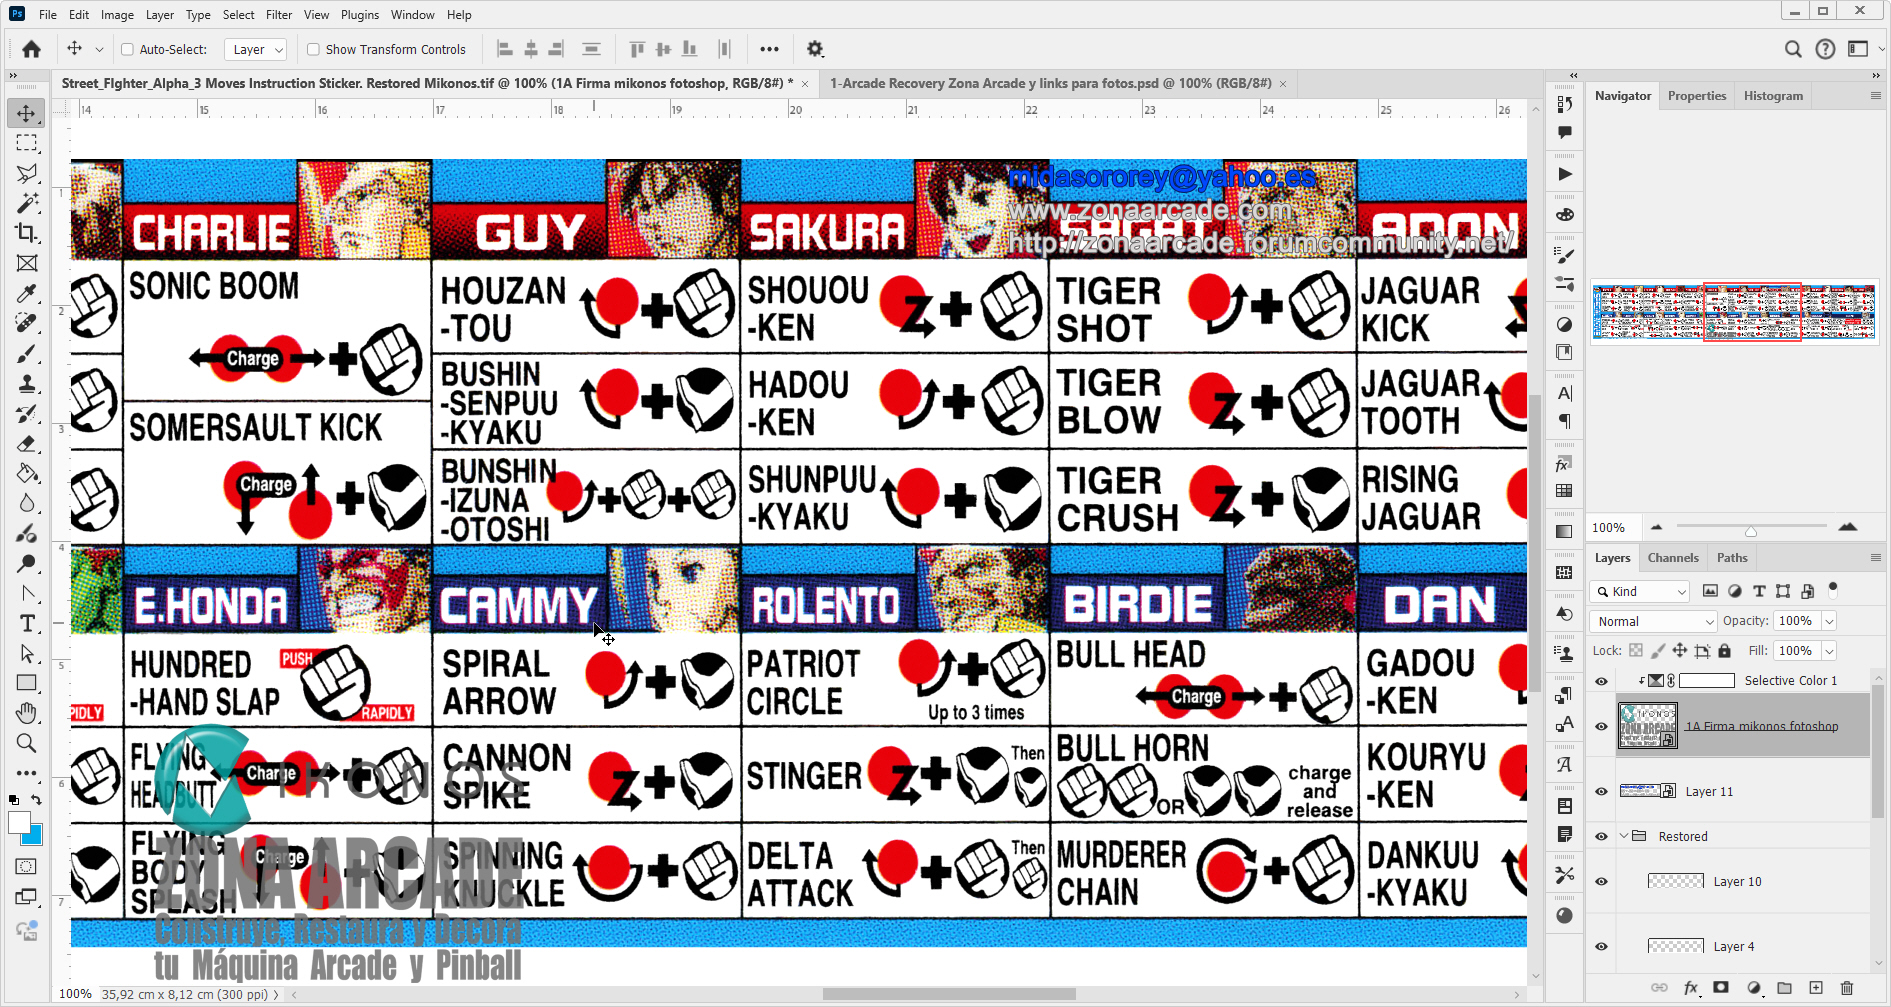Open the Image menu

tap(117, 15)
